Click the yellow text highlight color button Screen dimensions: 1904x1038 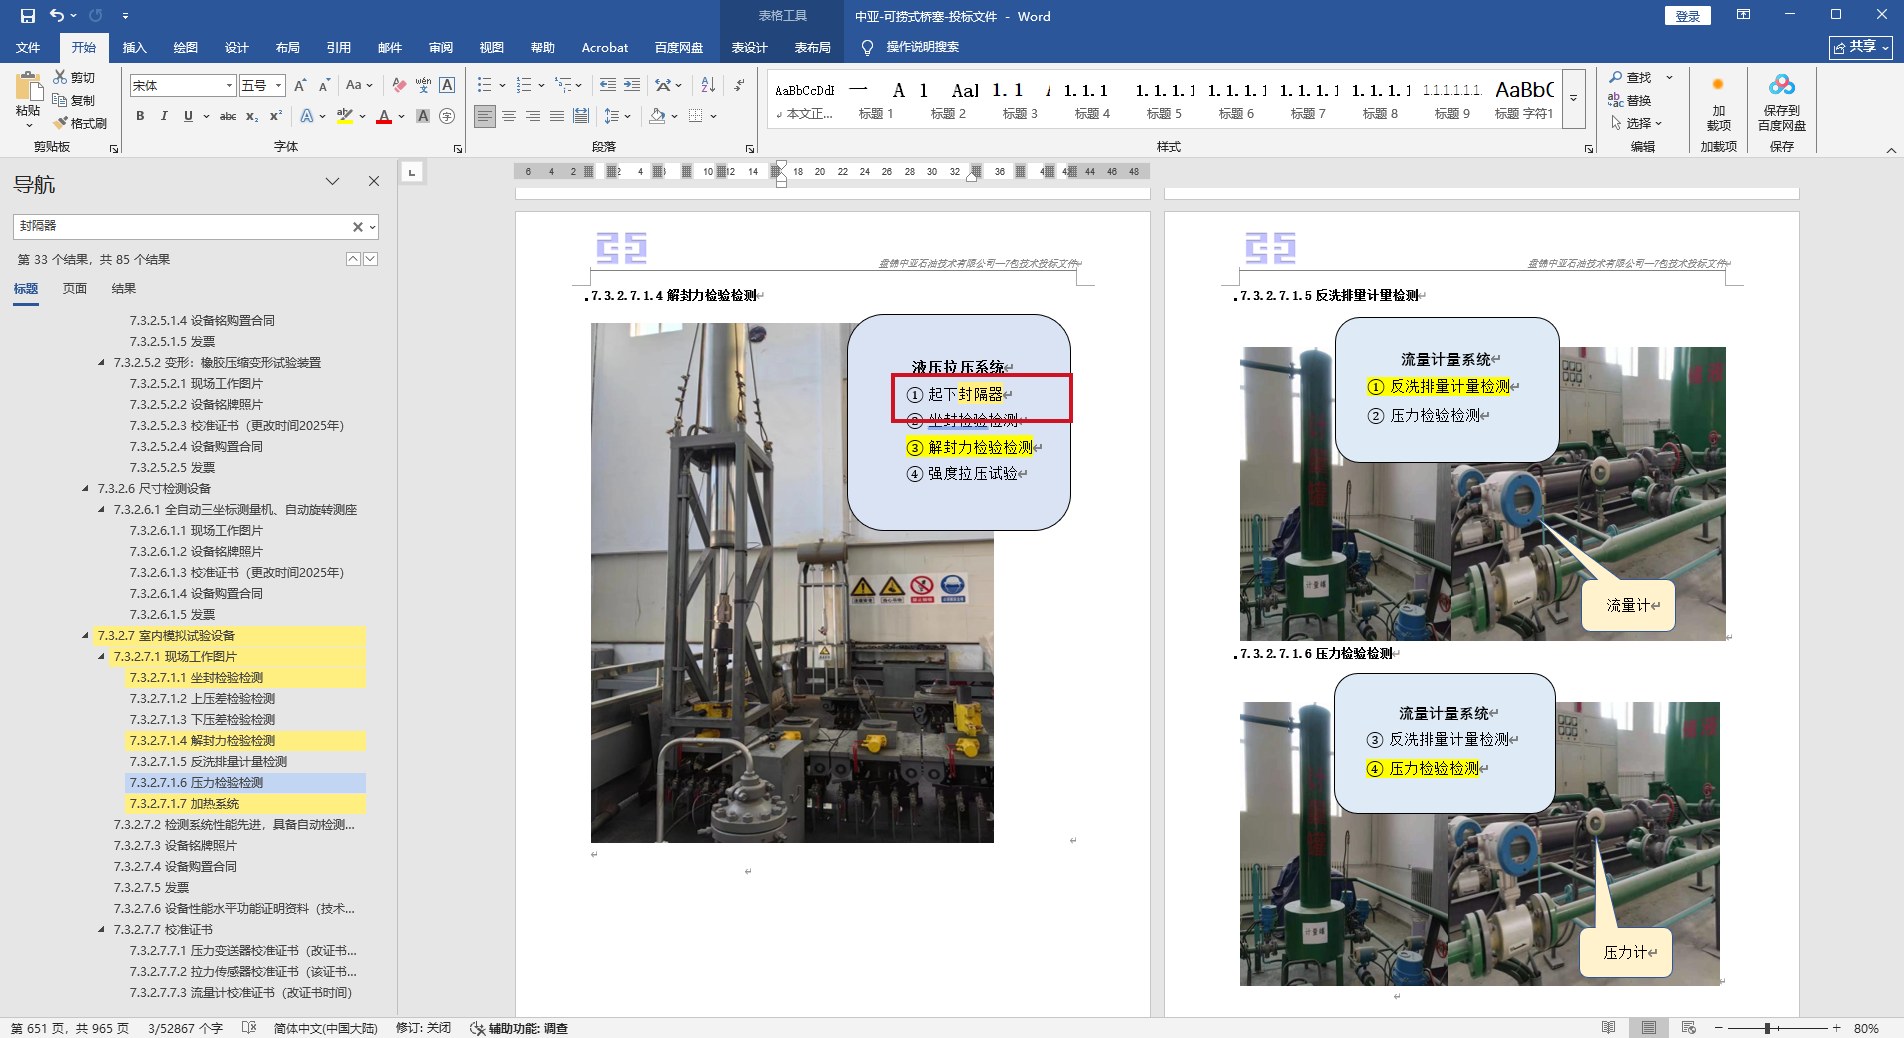[x=345, y=116]
